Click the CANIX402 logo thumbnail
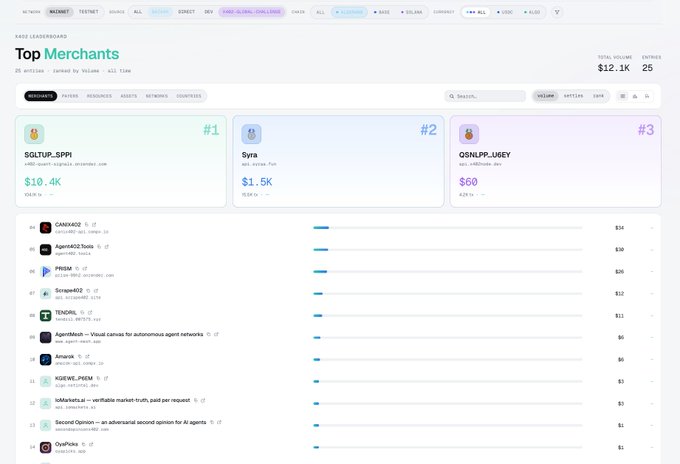Image resolution: width=680 pixels, height=464 pixels. pyautogui.click(x=46, y=228)
